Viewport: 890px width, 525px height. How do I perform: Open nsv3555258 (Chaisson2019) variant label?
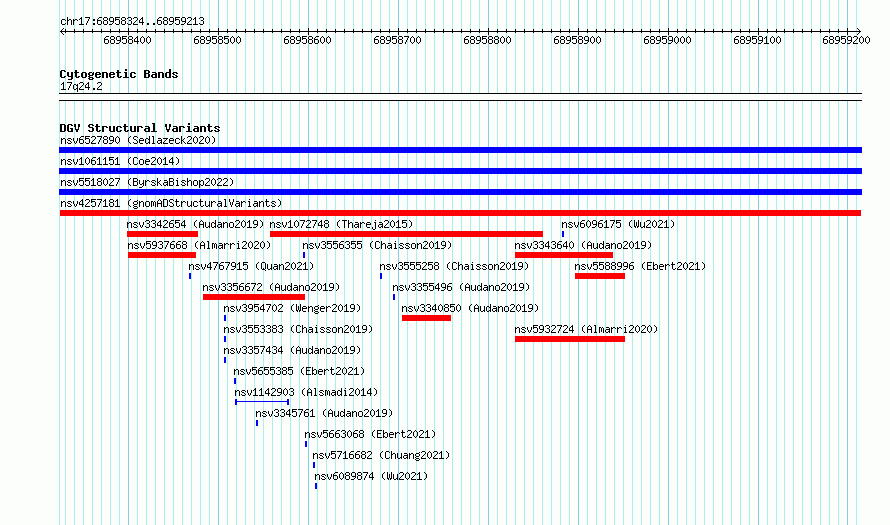[x=454, y=266]
